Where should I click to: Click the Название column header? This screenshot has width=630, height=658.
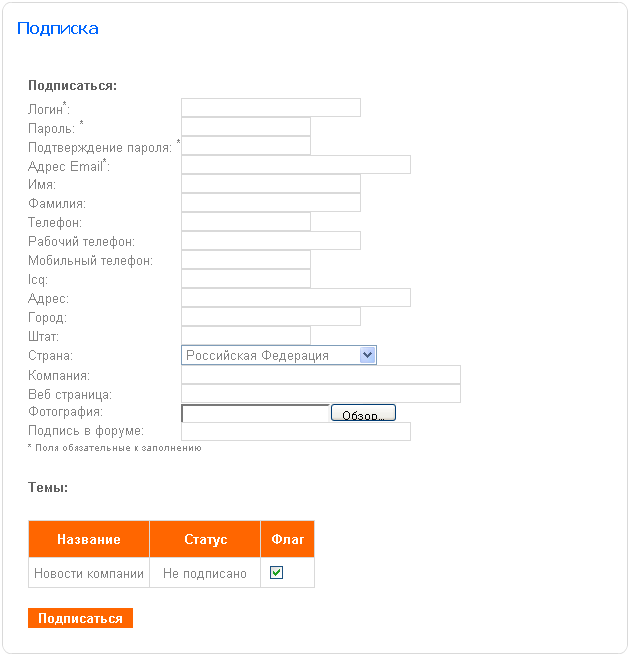[x=89, y=539]
